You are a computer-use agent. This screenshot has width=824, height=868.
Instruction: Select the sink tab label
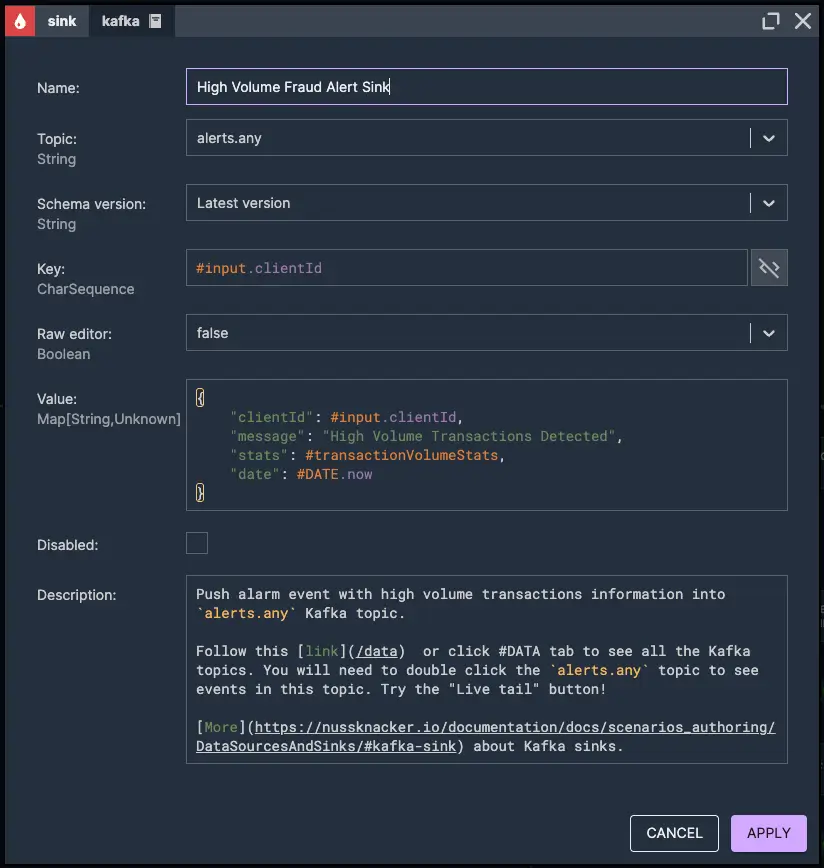point(61,21)
